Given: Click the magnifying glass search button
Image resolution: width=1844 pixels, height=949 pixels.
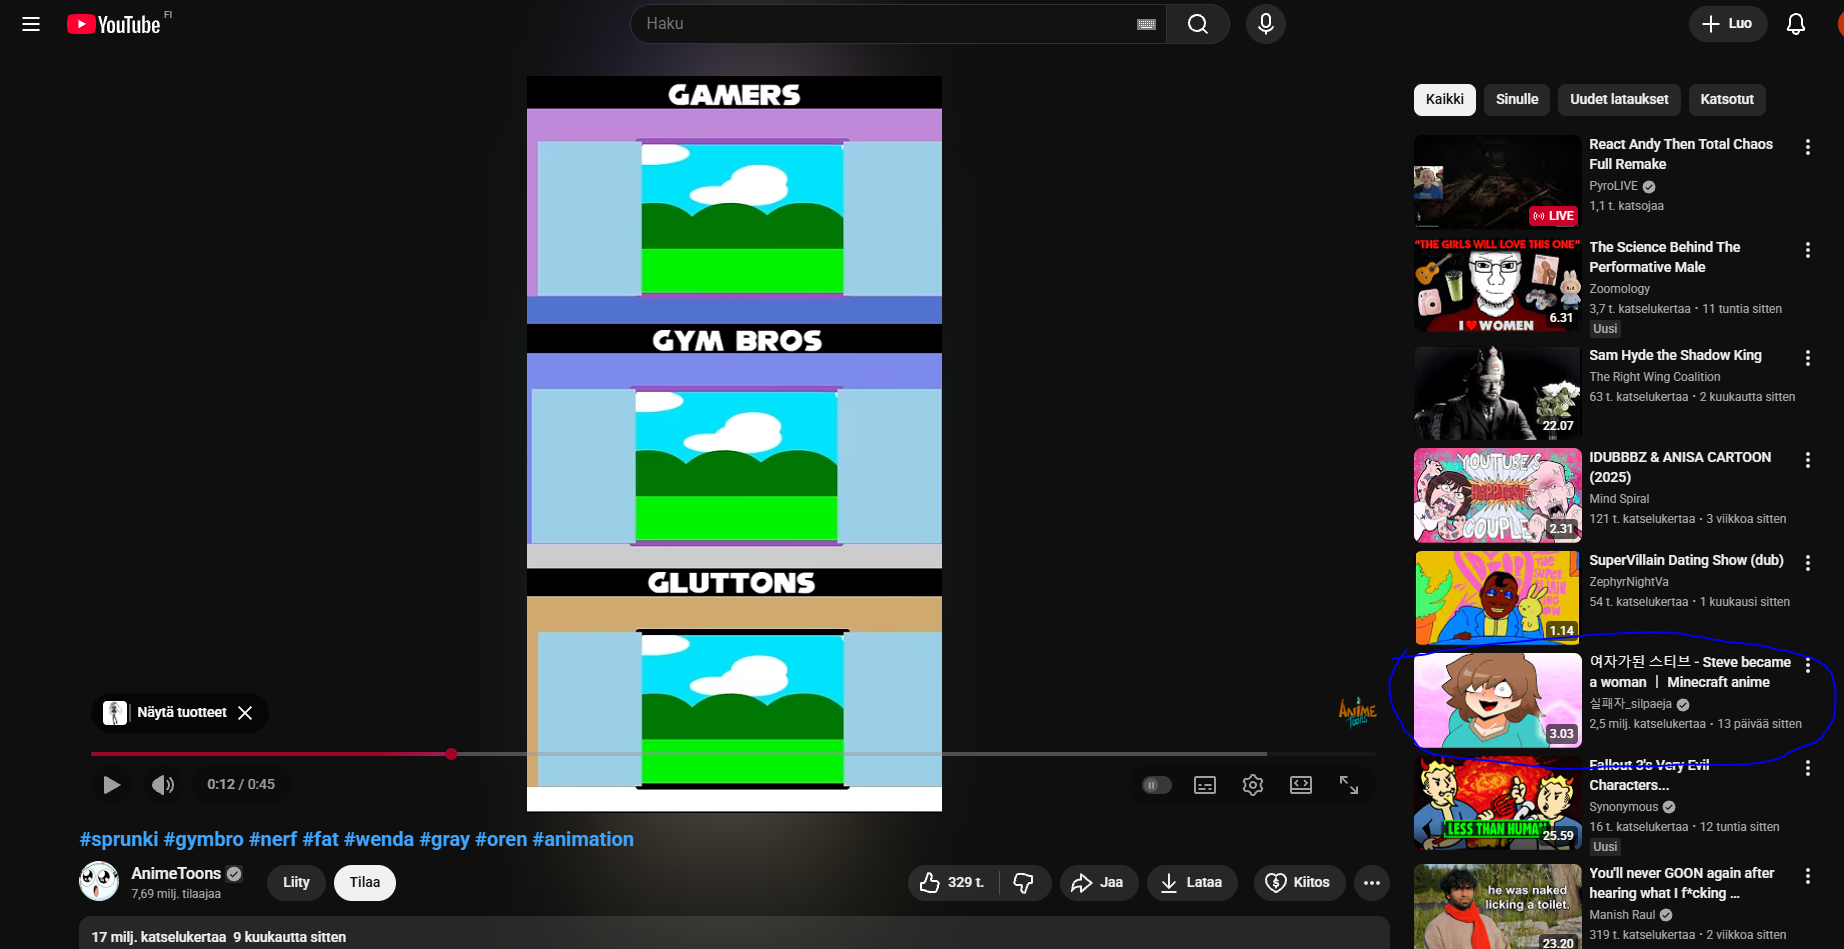Looking at the screenshot, I should click(x=1198, y=24).
